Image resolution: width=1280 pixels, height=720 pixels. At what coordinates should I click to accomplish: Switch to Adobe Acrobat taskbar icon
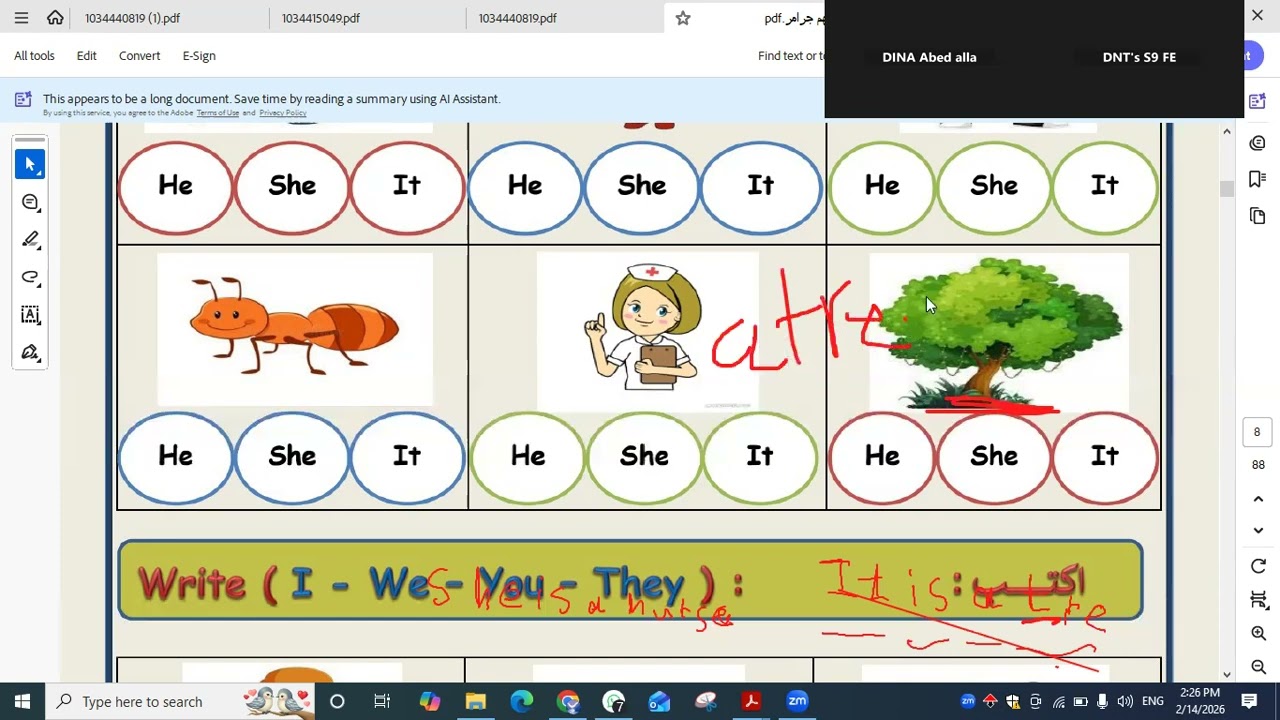[x=751, y=701]
